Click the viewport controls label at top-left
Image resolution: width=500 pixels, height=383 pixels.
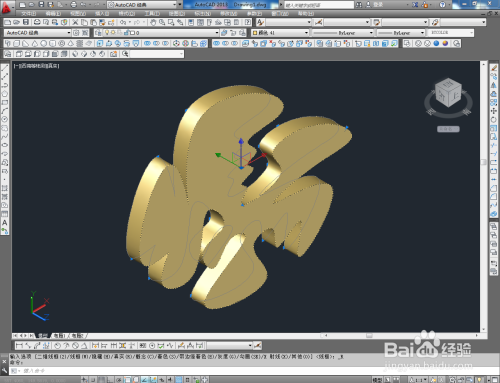coord(36,66)
